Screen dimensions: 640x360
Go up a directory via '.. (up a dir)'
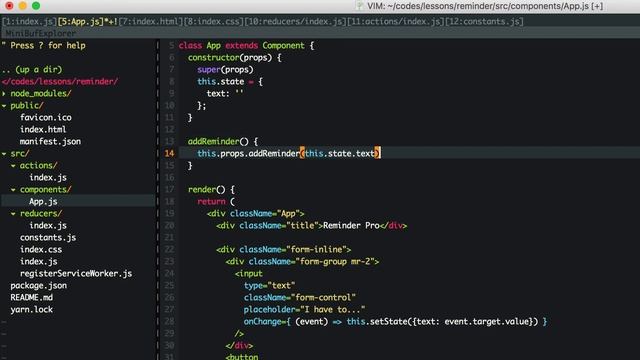[32, 69]
